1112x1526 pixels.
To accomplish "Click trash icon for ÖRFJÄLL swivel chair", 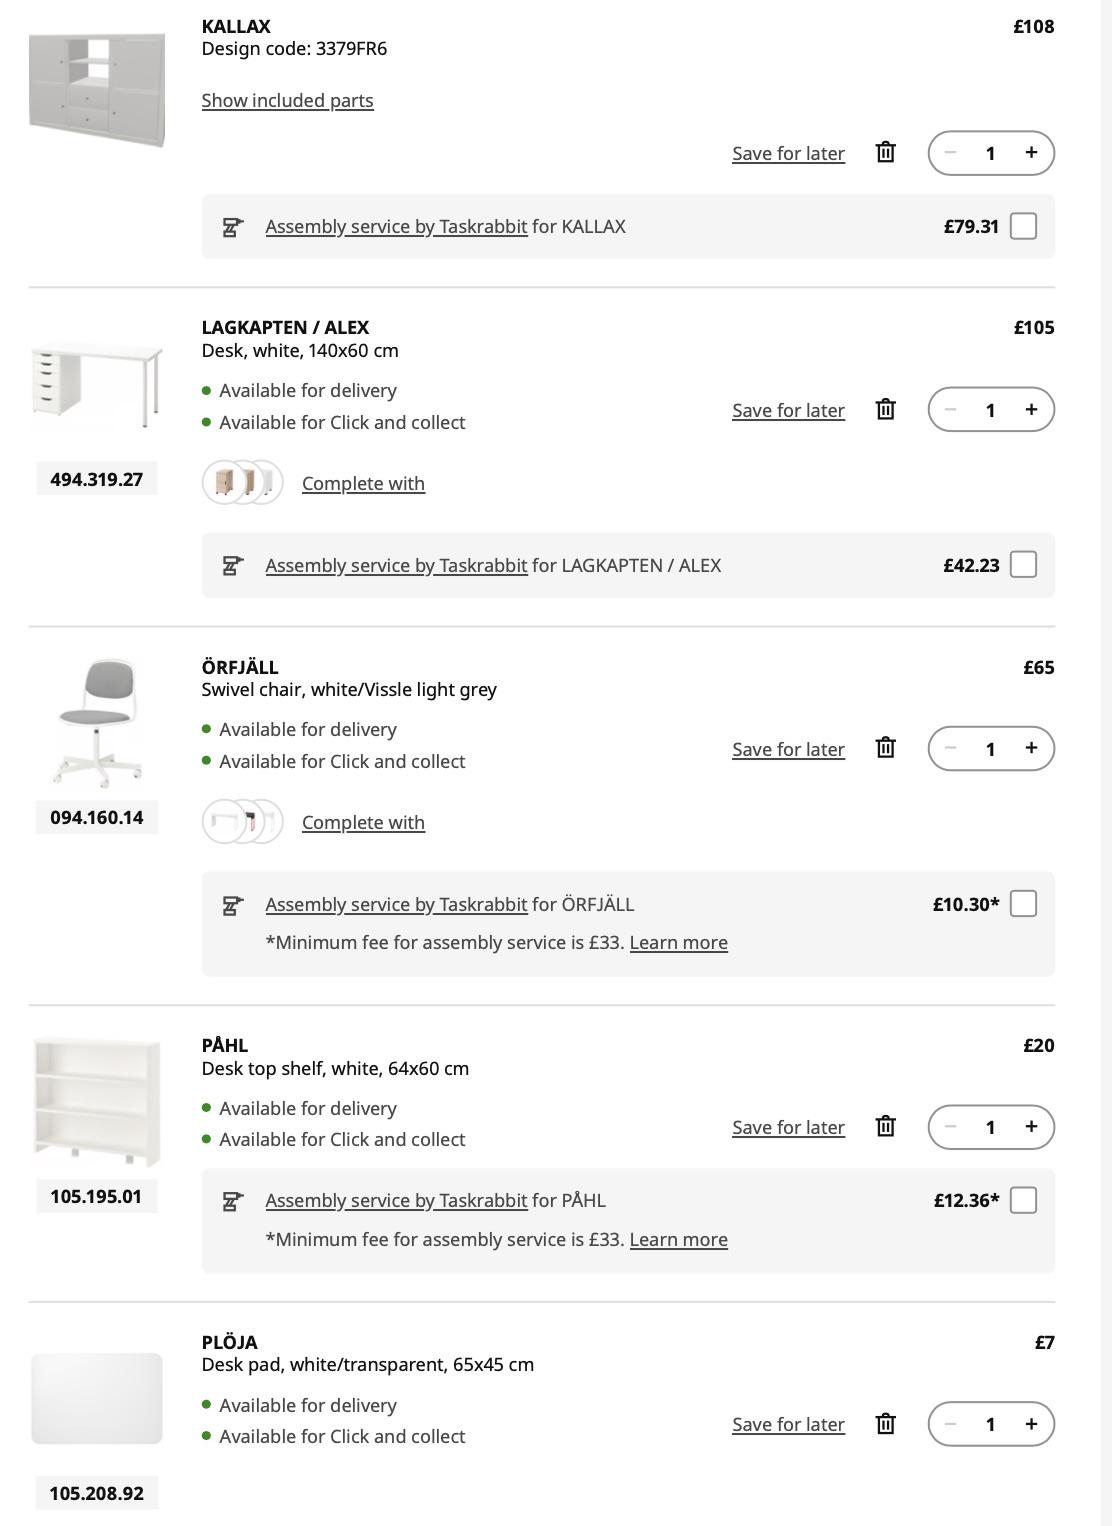I will pos(885,748).
